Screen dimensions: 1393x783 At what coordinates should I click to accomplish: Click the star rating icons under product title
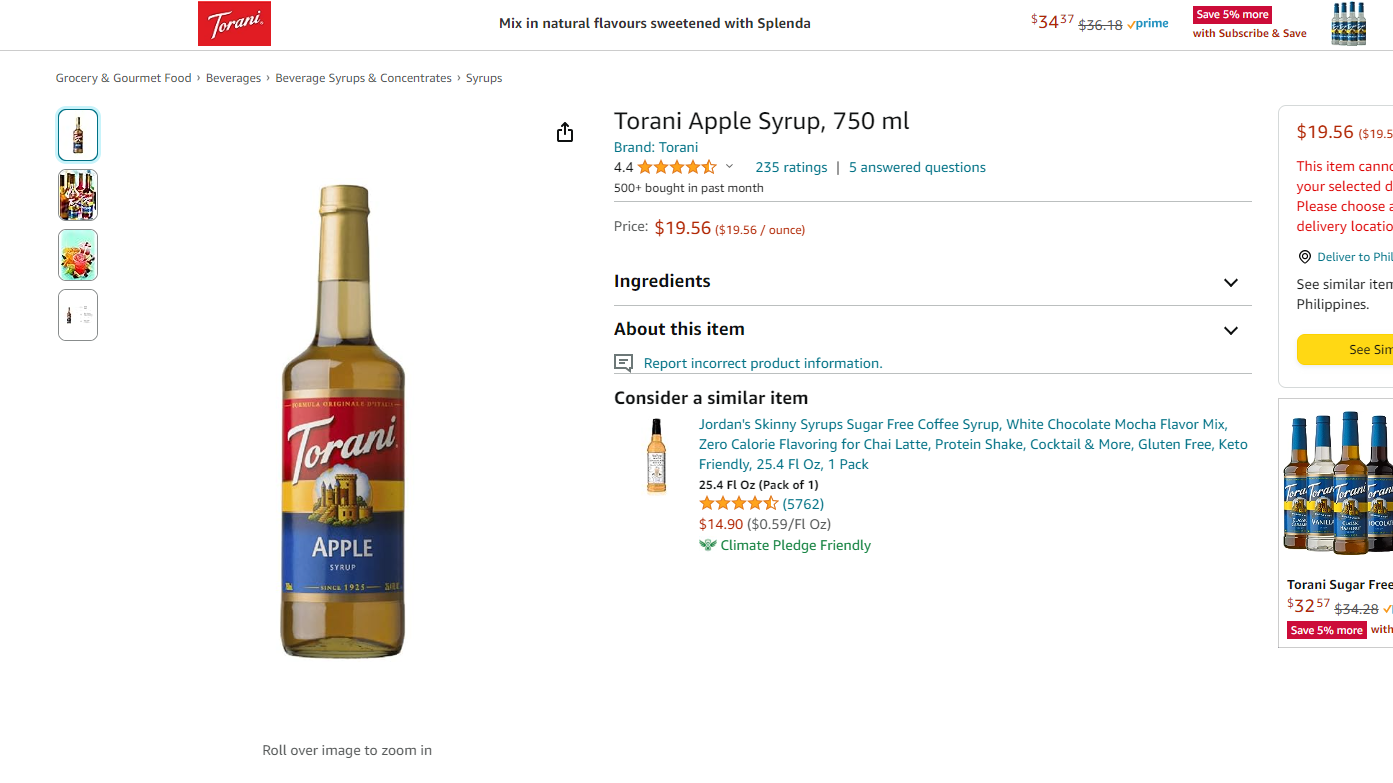[677, 167]
